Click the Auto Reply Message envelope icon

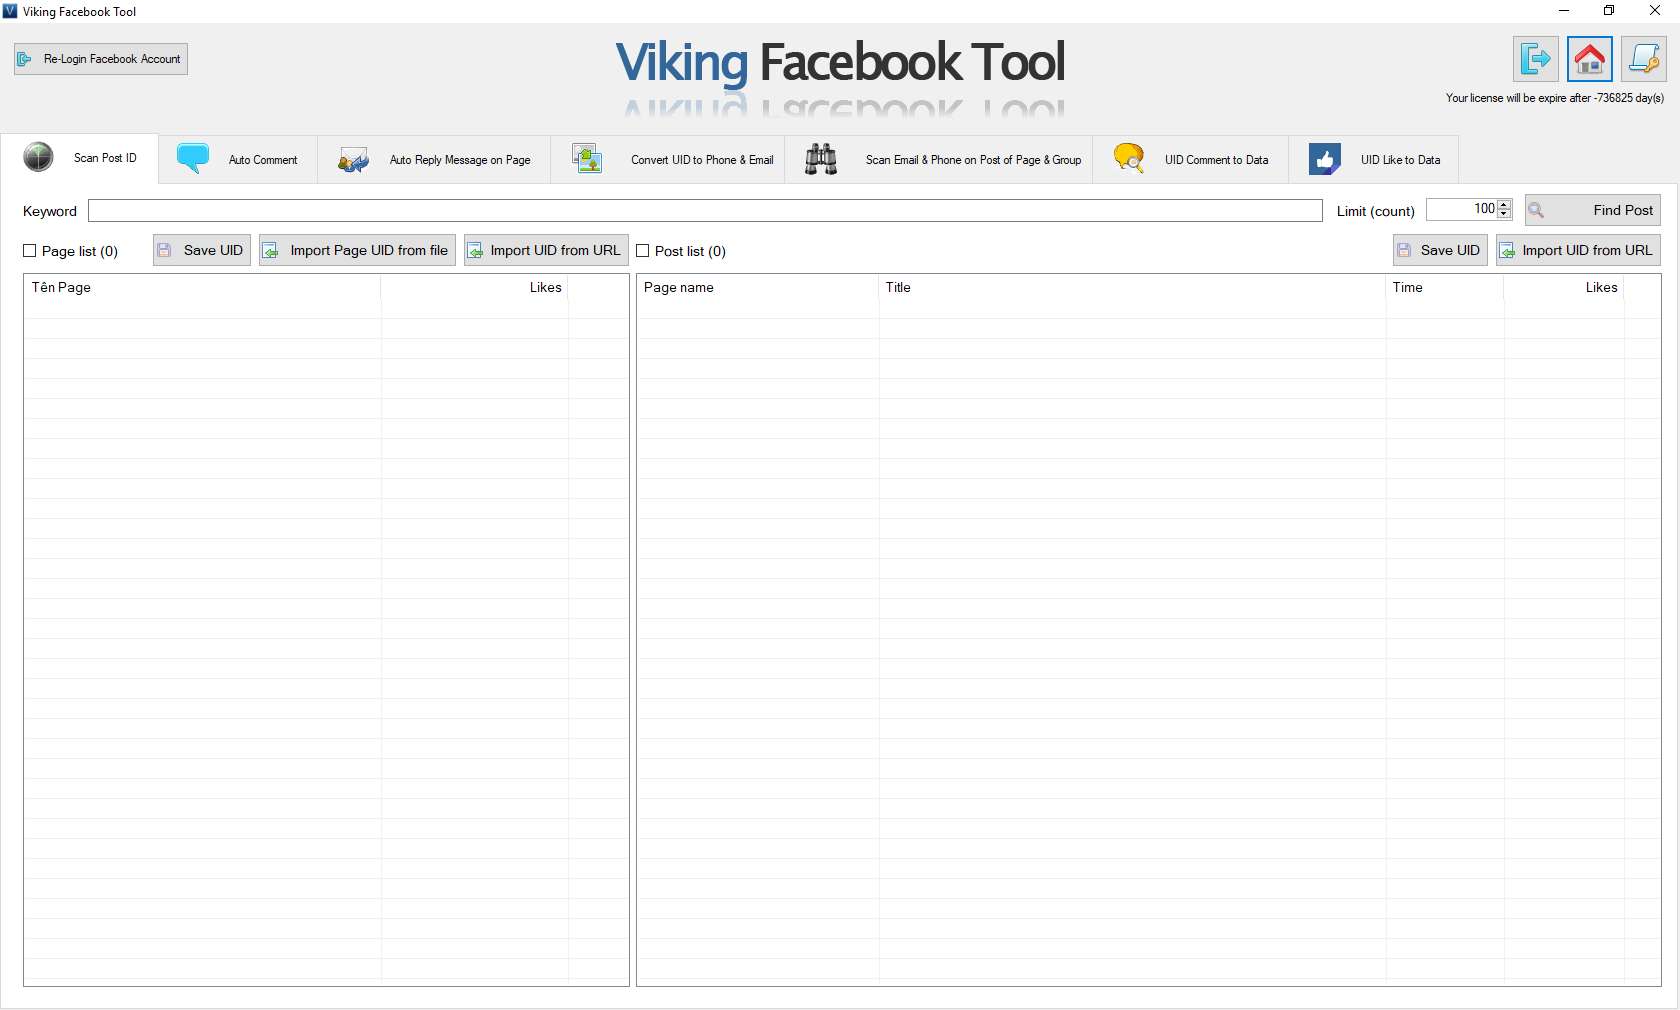[x=353, y=160]
